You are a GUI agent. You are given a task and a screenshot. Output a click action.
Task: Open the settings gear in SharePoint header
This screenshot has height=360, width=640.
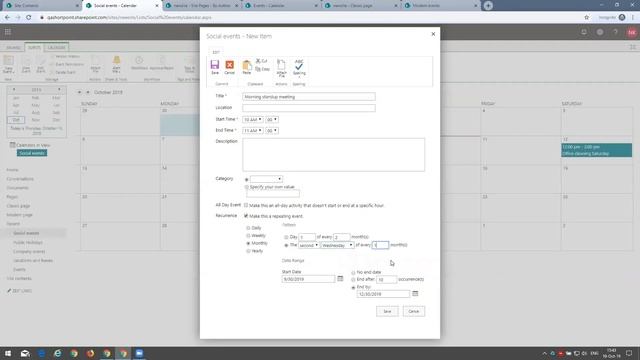click(600, 32)
